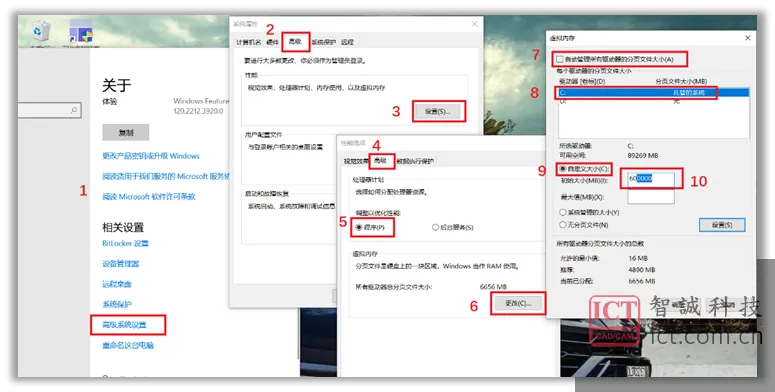Screen dimensions: 775x392
Task: Switch to 硬件 tab in System Properties
Action: coord(273,42)
